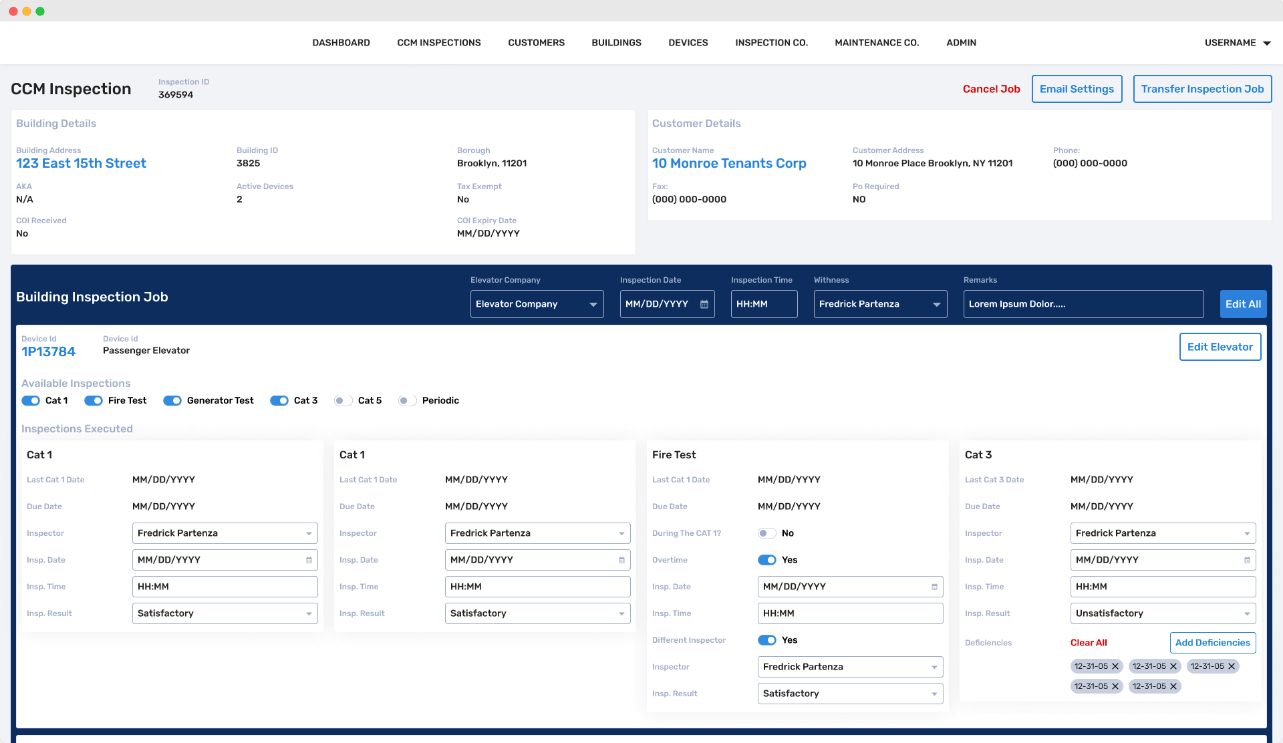Click Clear All deficiencies in the Cat 3 card

(1089, 643)
